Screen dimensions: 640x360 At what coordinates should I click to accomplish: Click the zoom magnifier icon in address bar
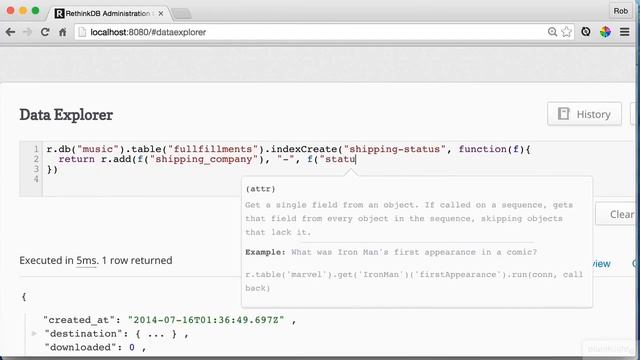552,32
